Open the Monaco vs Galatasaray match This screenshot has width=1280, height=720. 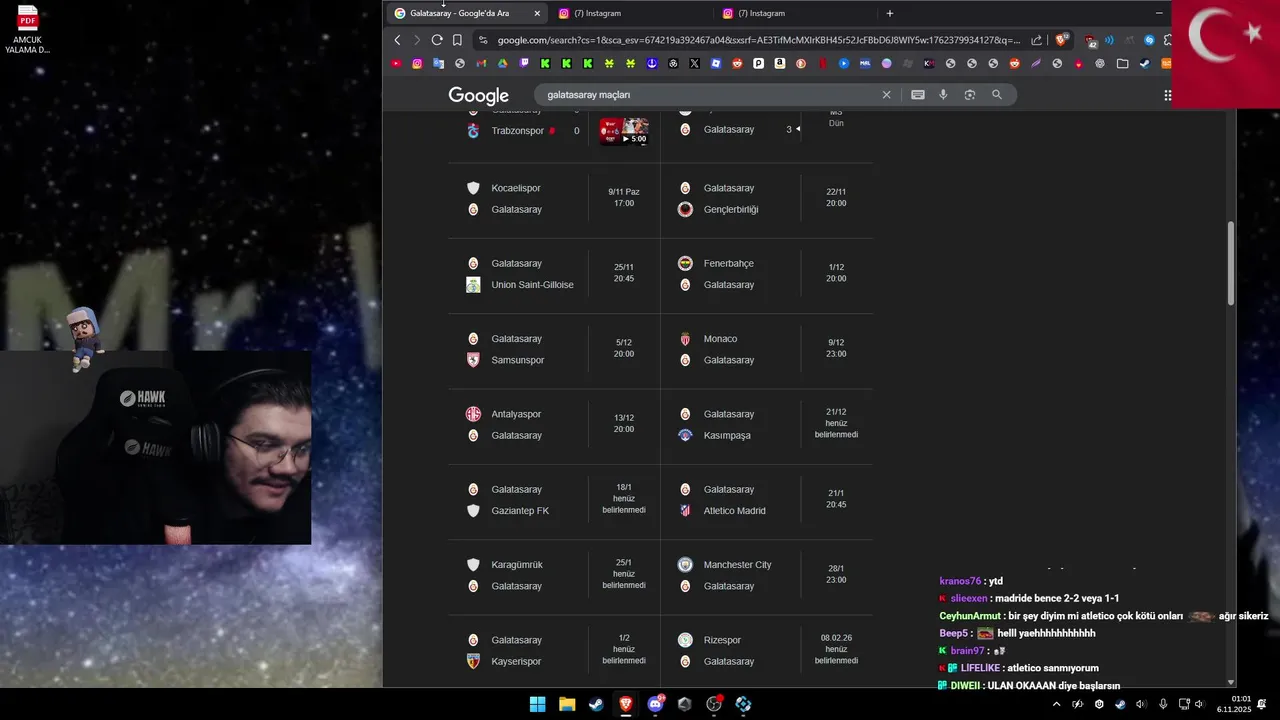point(767,349)
